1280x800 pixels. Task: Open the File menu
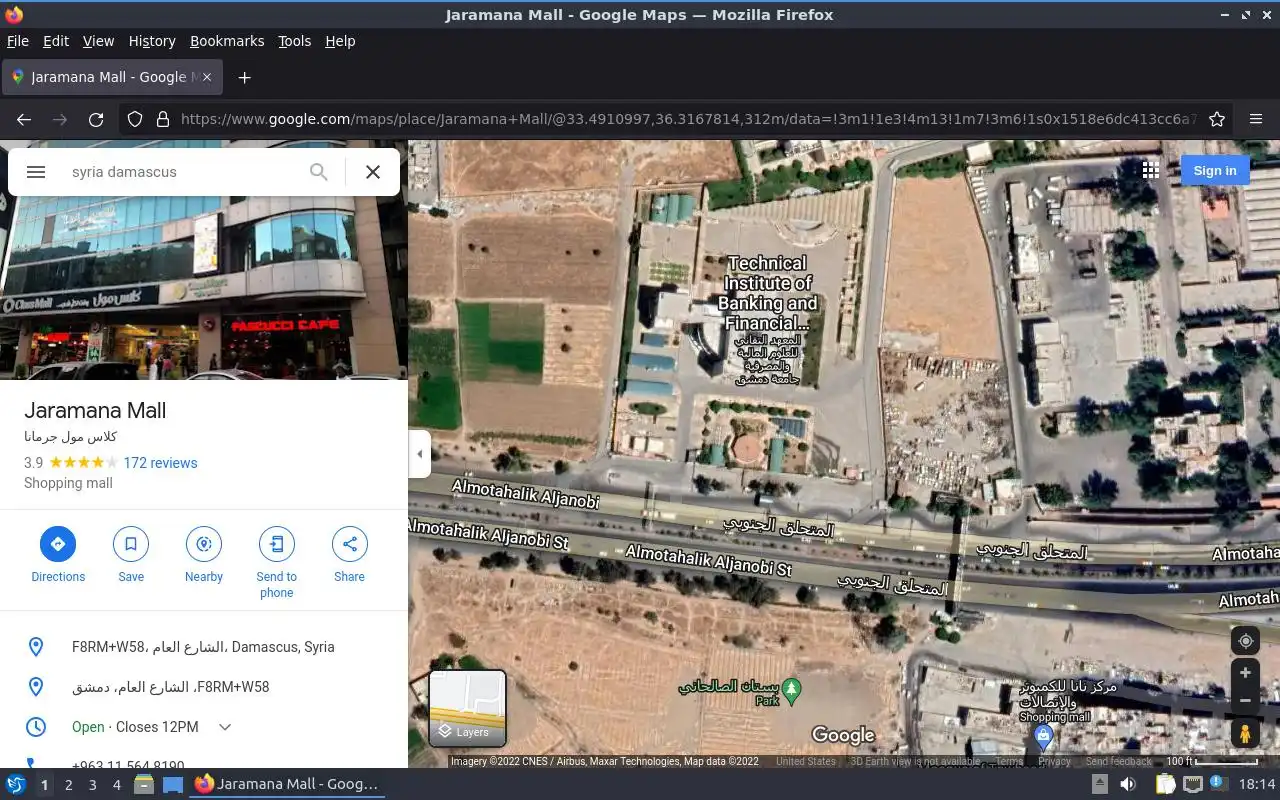[x=17, y=41]
